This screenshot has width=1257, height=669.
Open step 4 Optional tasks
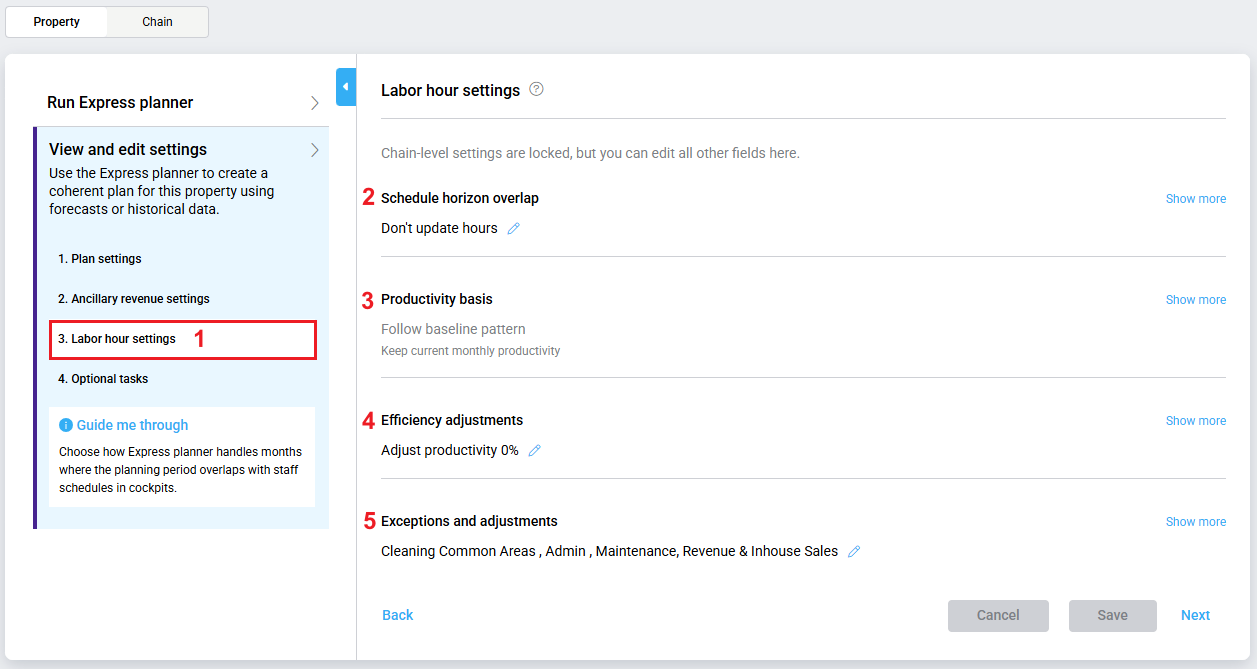pos(103,379)
